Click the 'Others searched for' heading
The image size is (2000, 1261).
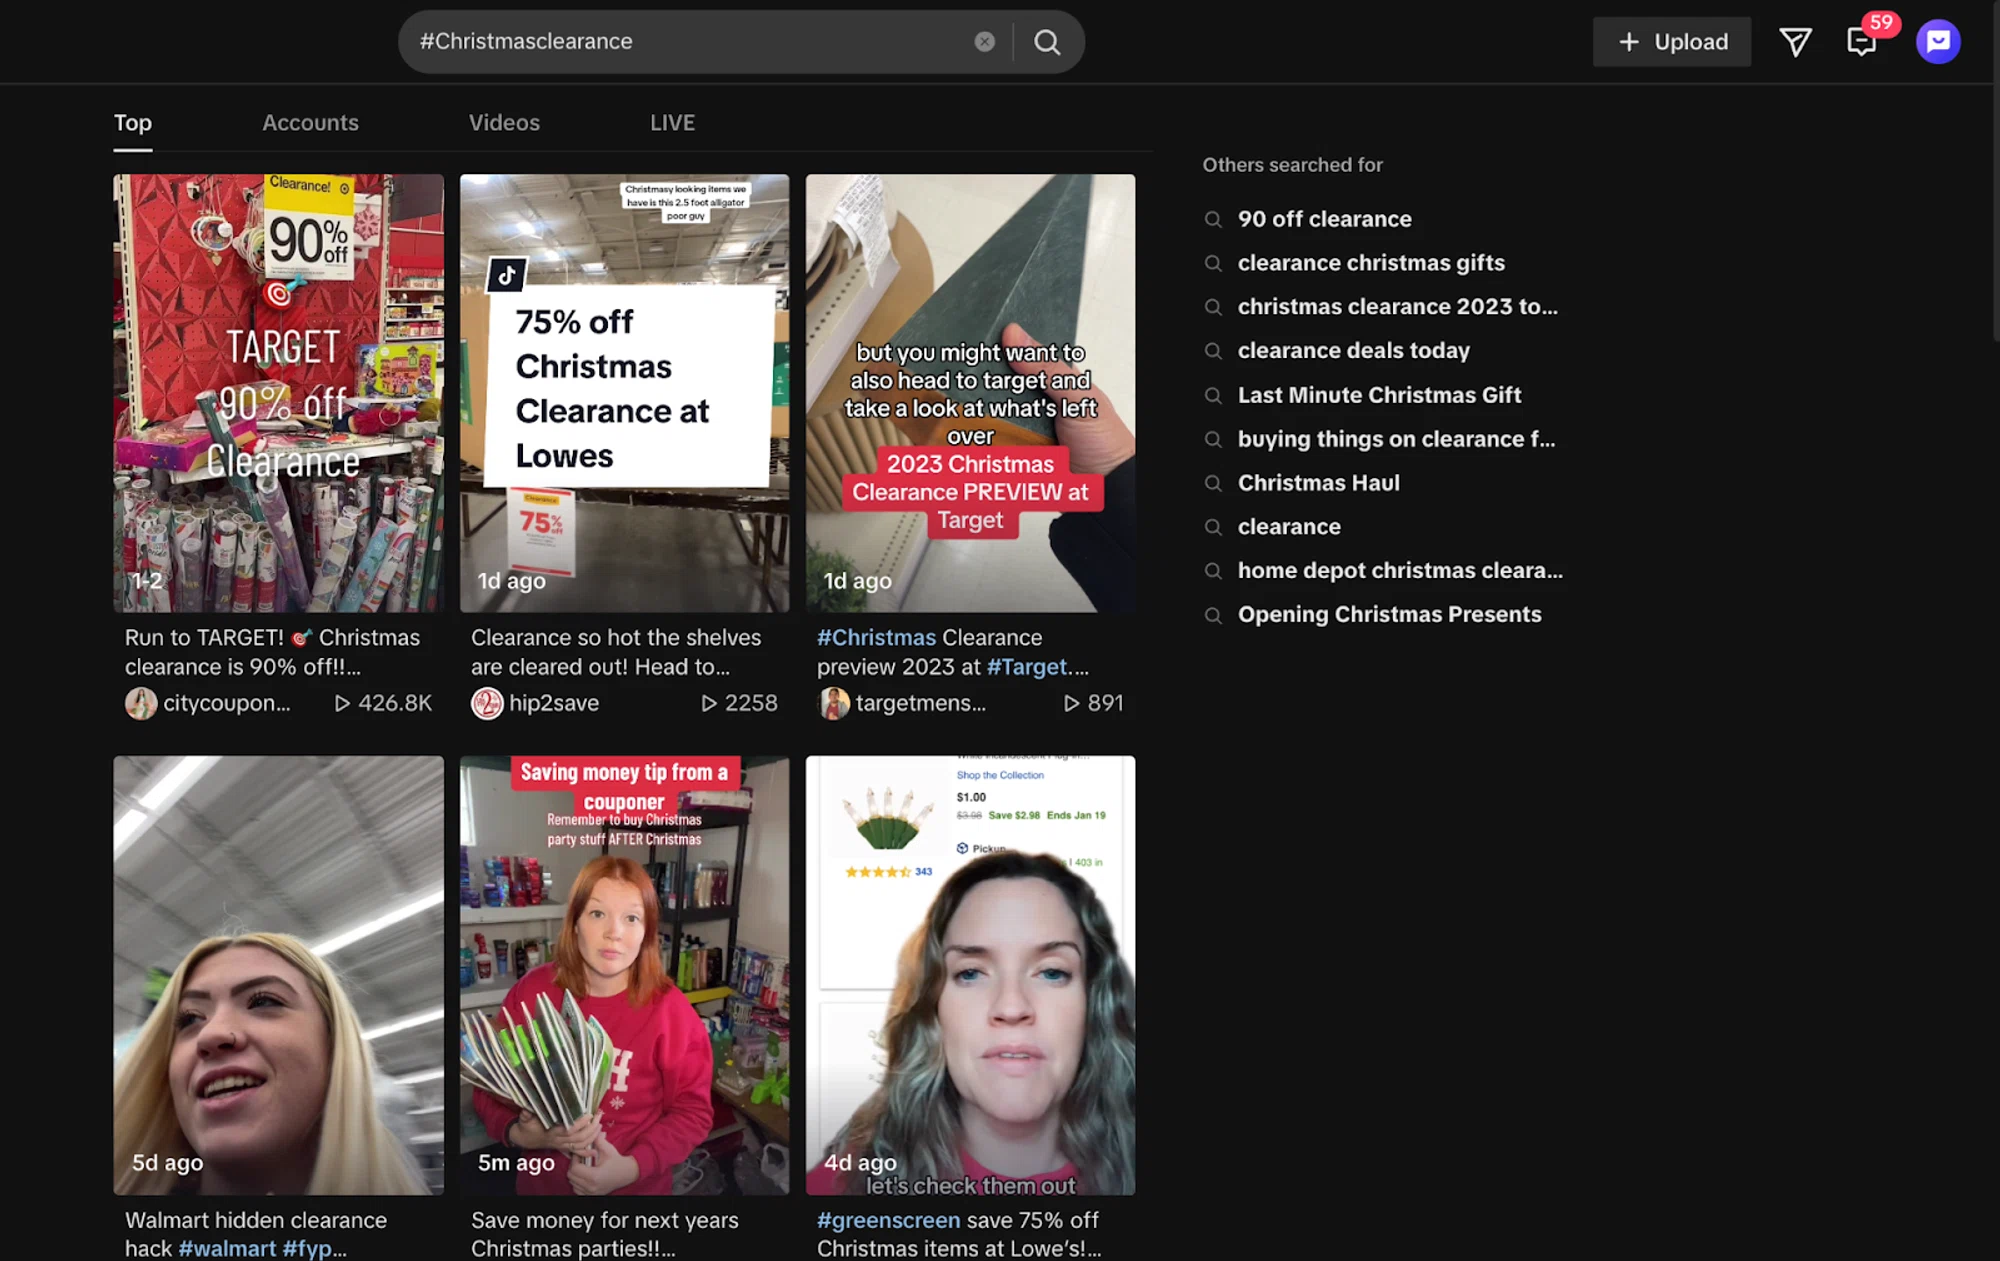[x=1292, y=165]
